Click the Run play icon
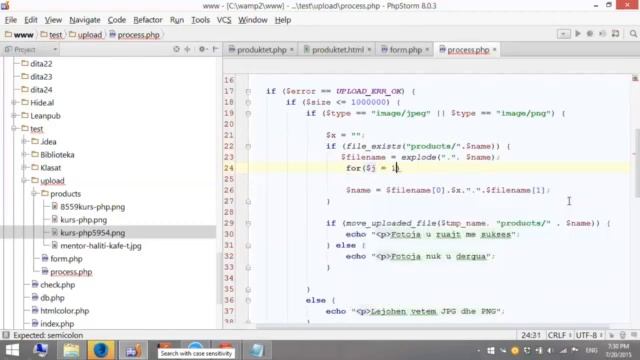This screenshot has width=640, height=360. [578, 34]
